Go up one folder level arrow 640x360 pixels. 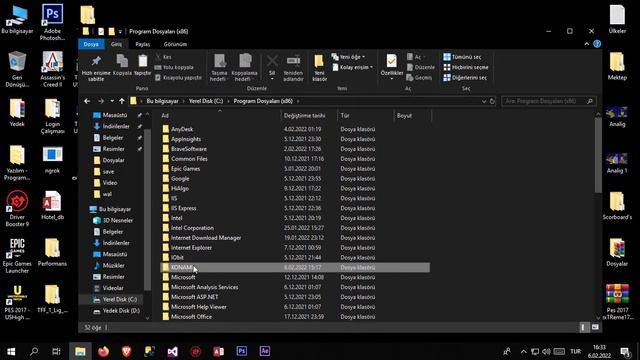coord(122,101)
